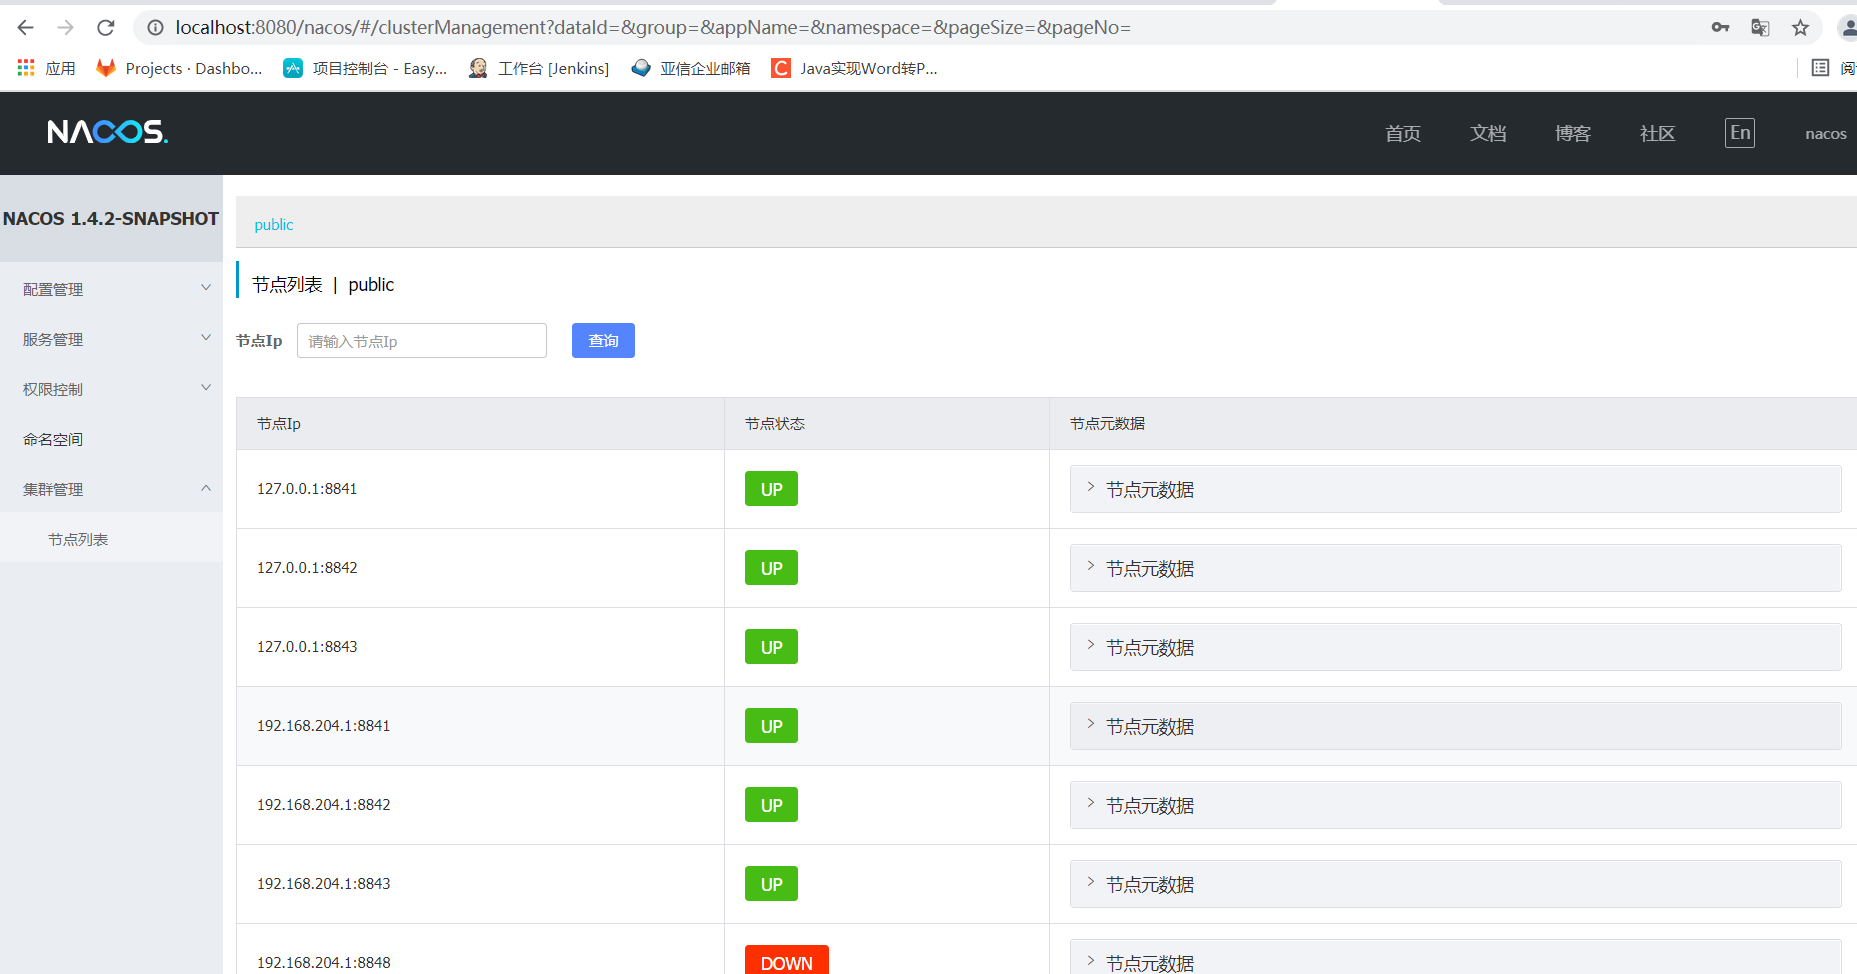Image resolution: width=1857 pixels, height=974 pixels.
Task: Select the public namespace tab
Action: click(x=274, y=225)
